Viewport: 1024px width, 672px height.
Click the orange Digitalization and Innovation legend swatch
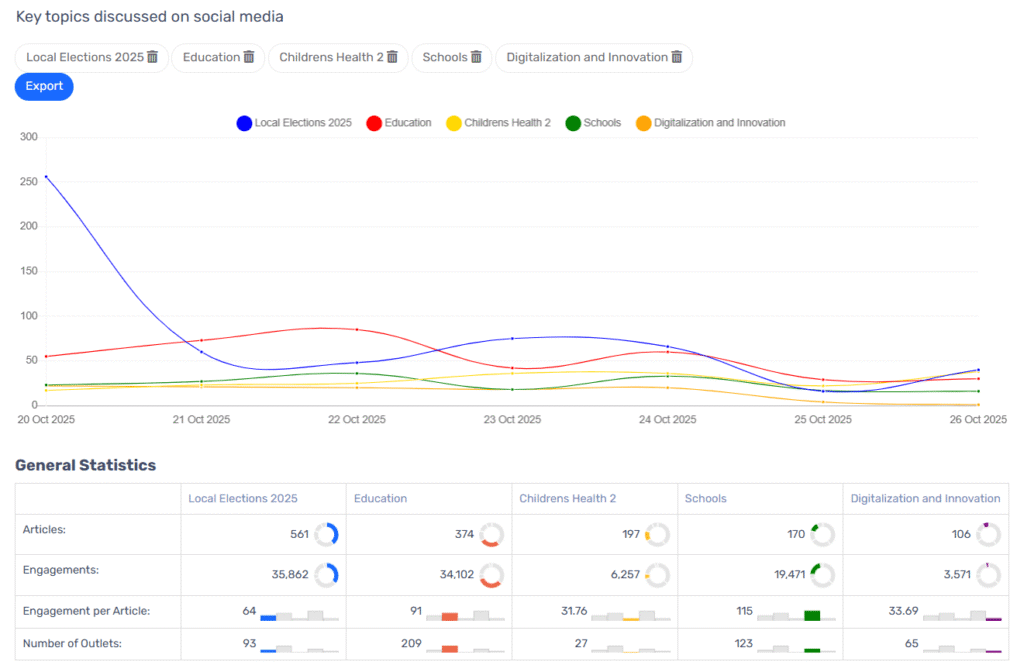point(643,123)
